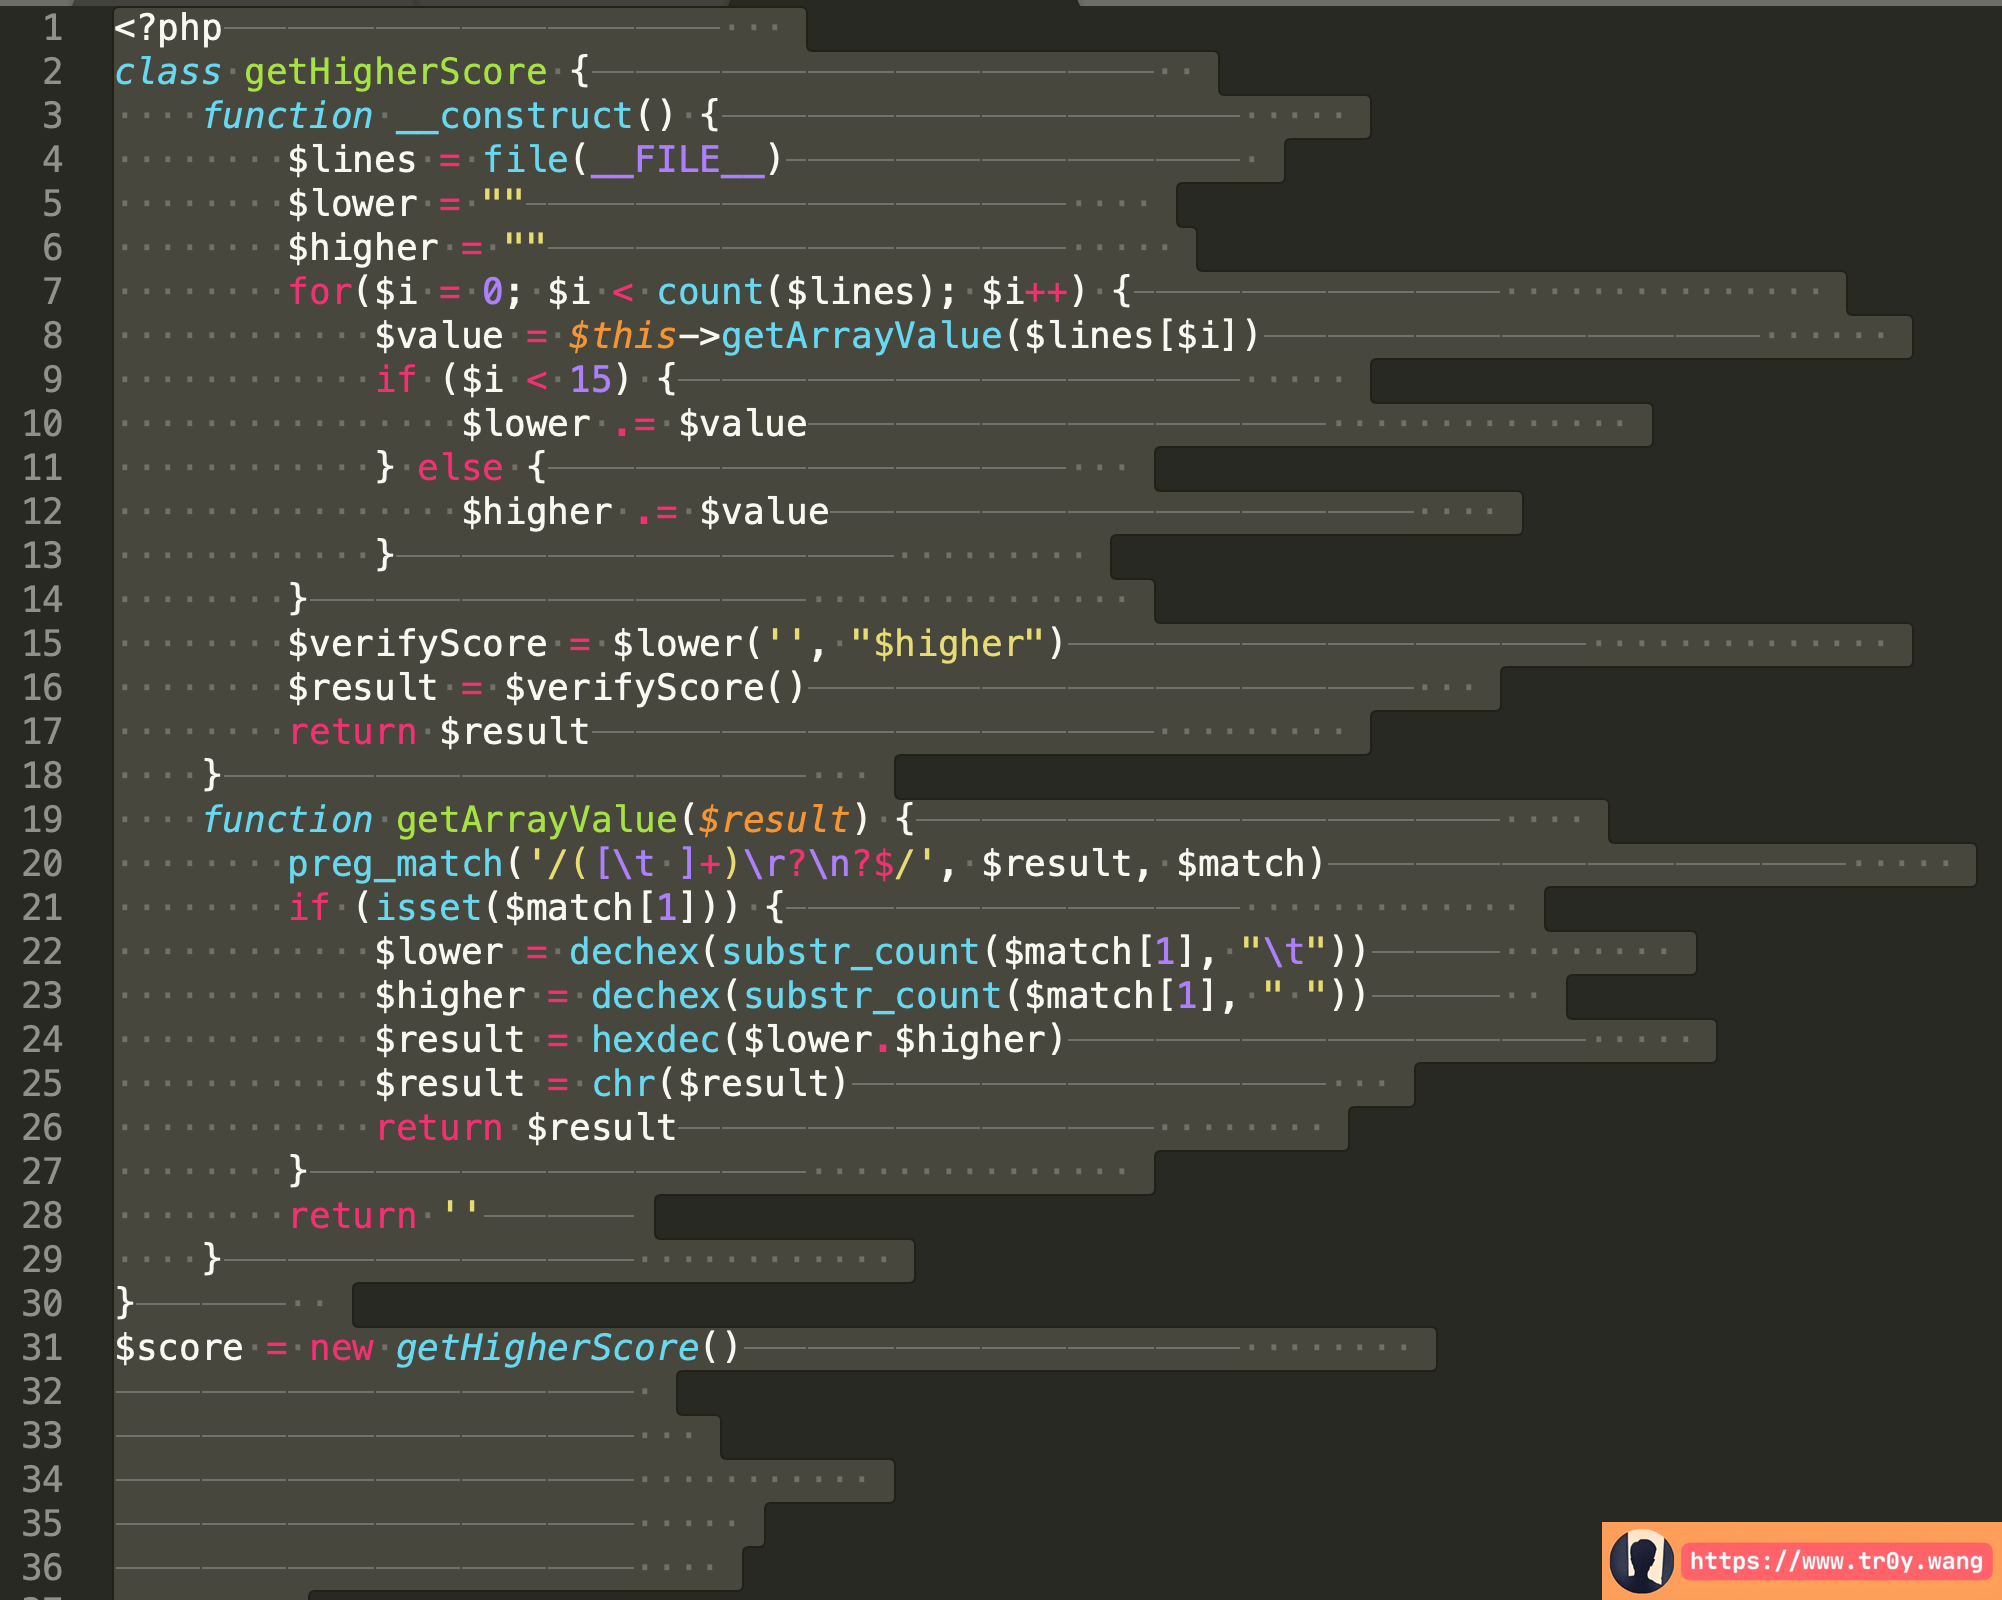The width and height of the screenshot is (2002, 1600).
Task: Click the opening <?php tag
Action: (168, 28)
